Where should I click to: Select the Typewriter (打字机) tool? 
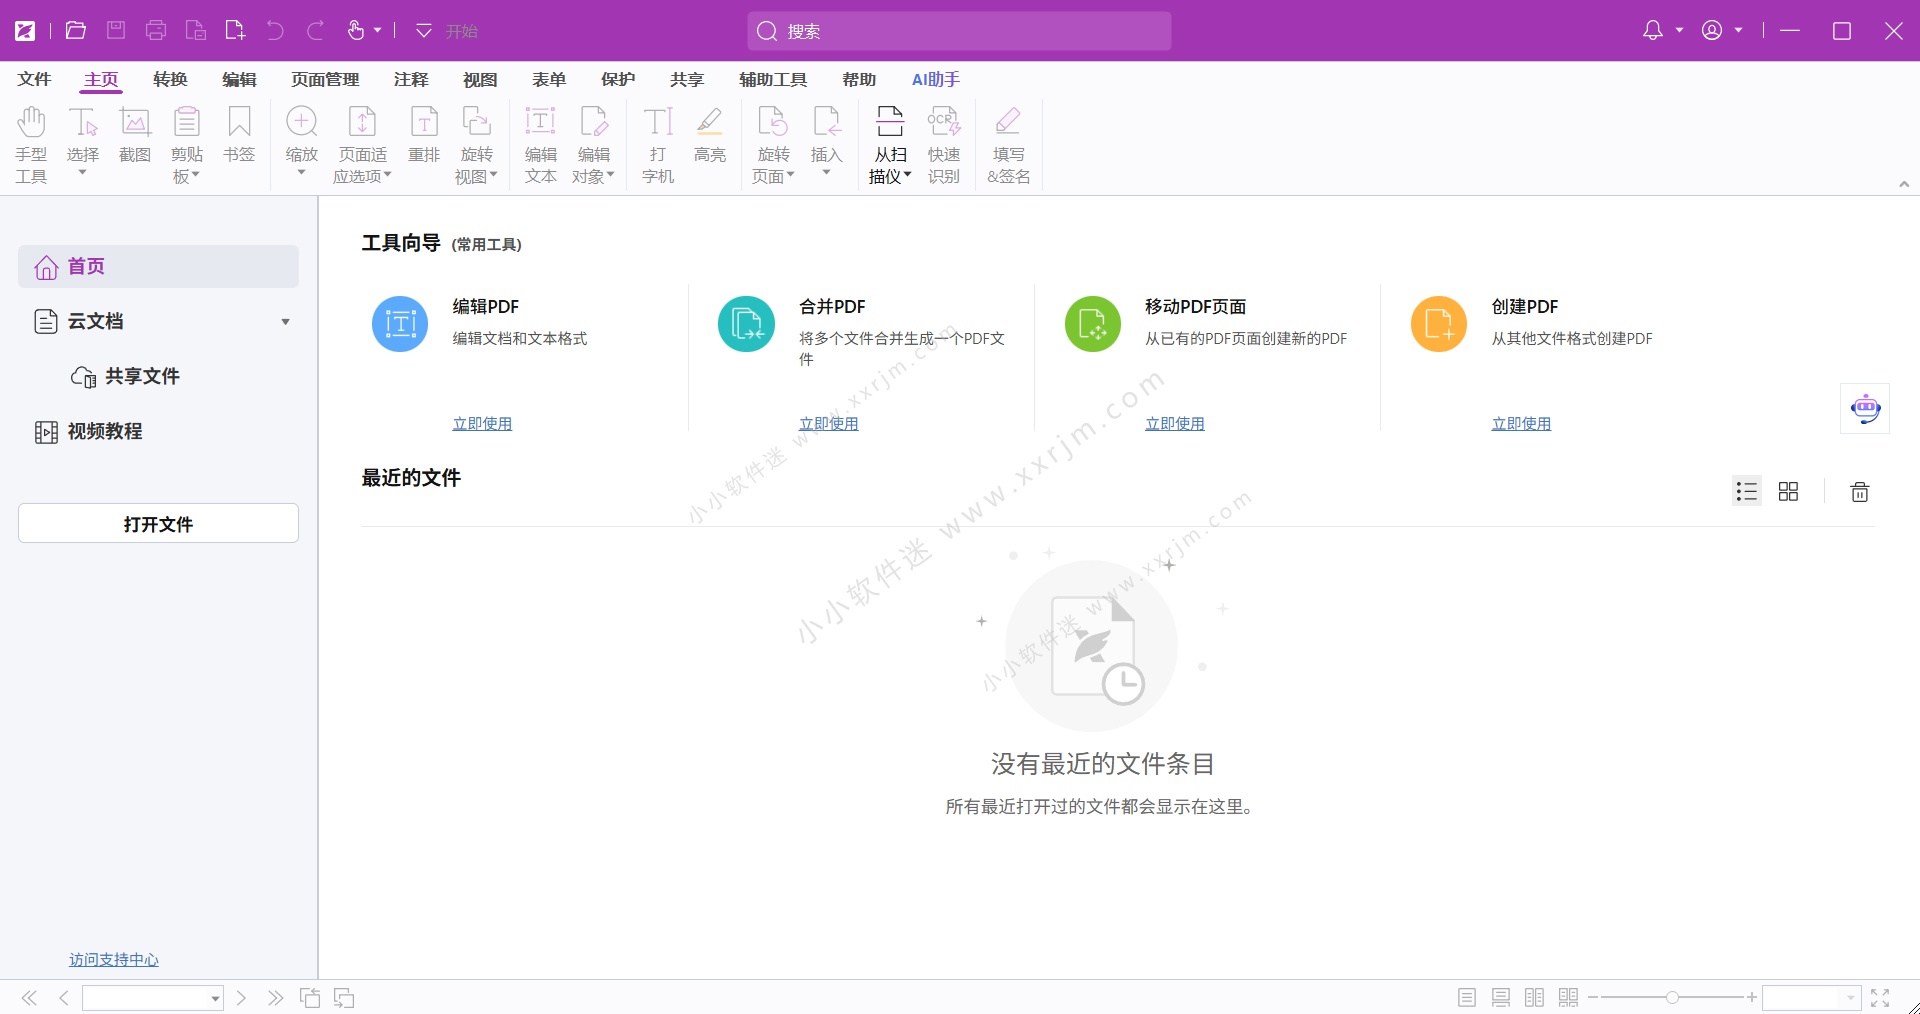[x=657, y=145]
